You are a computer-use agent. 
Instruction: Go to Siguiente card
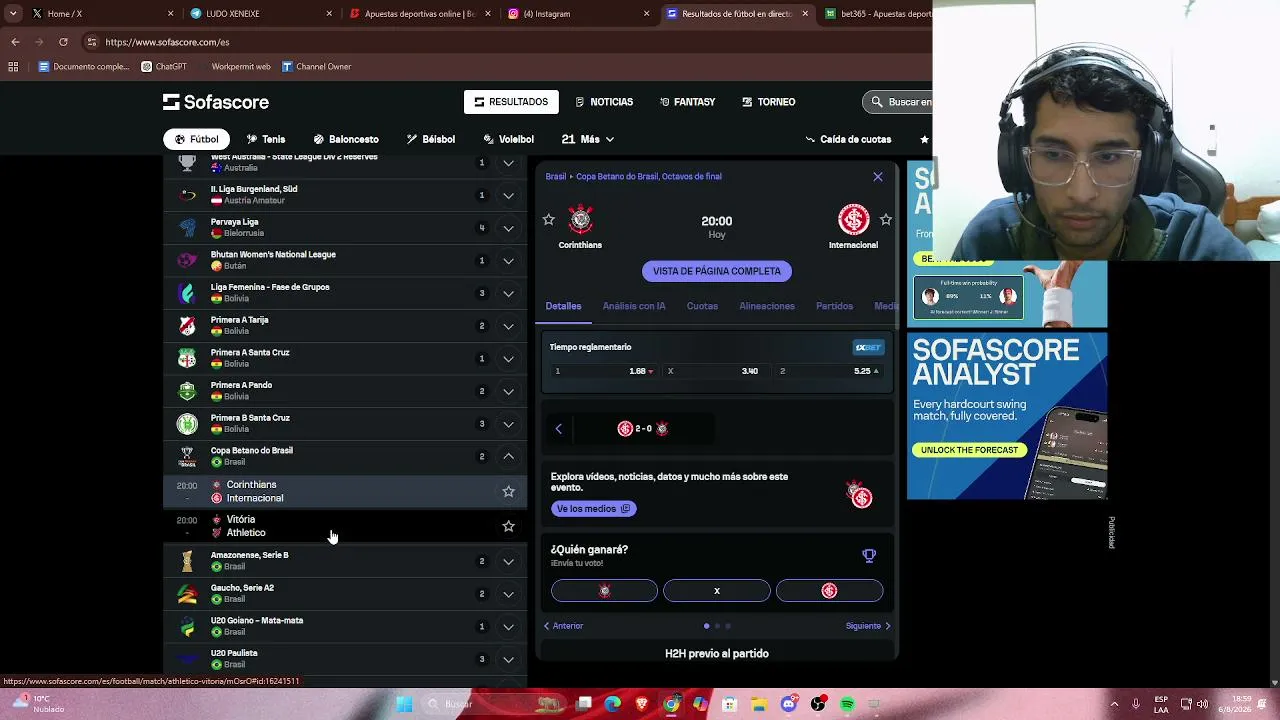tap(868, 626)
